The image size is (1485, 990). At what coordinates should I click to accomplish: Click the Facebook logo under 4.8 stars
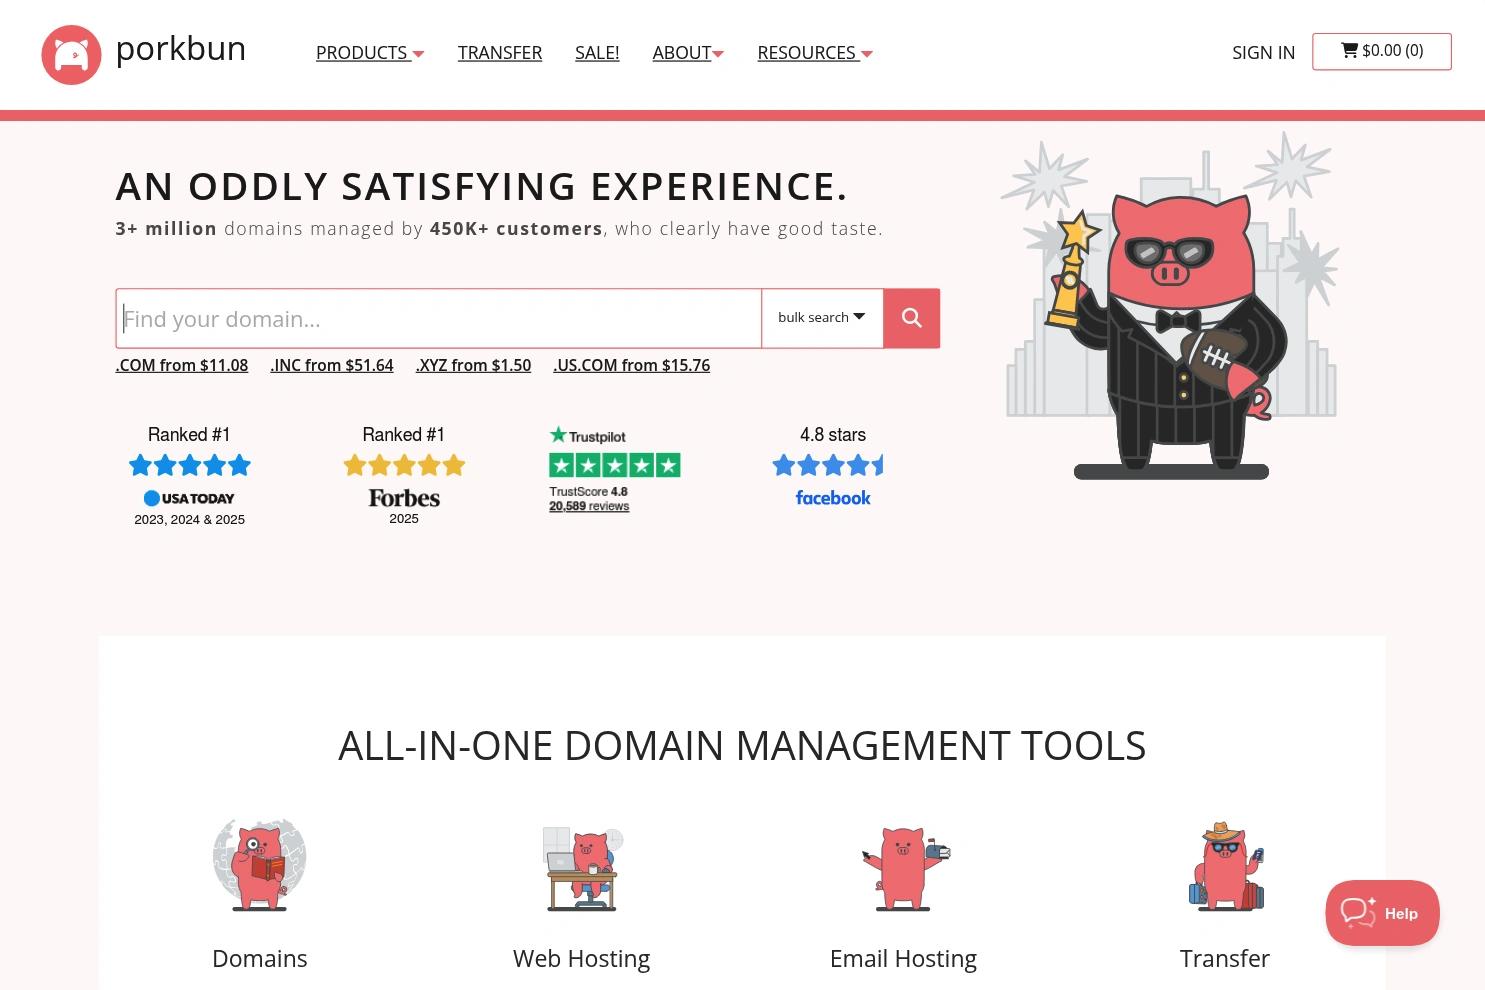(833, 498)
